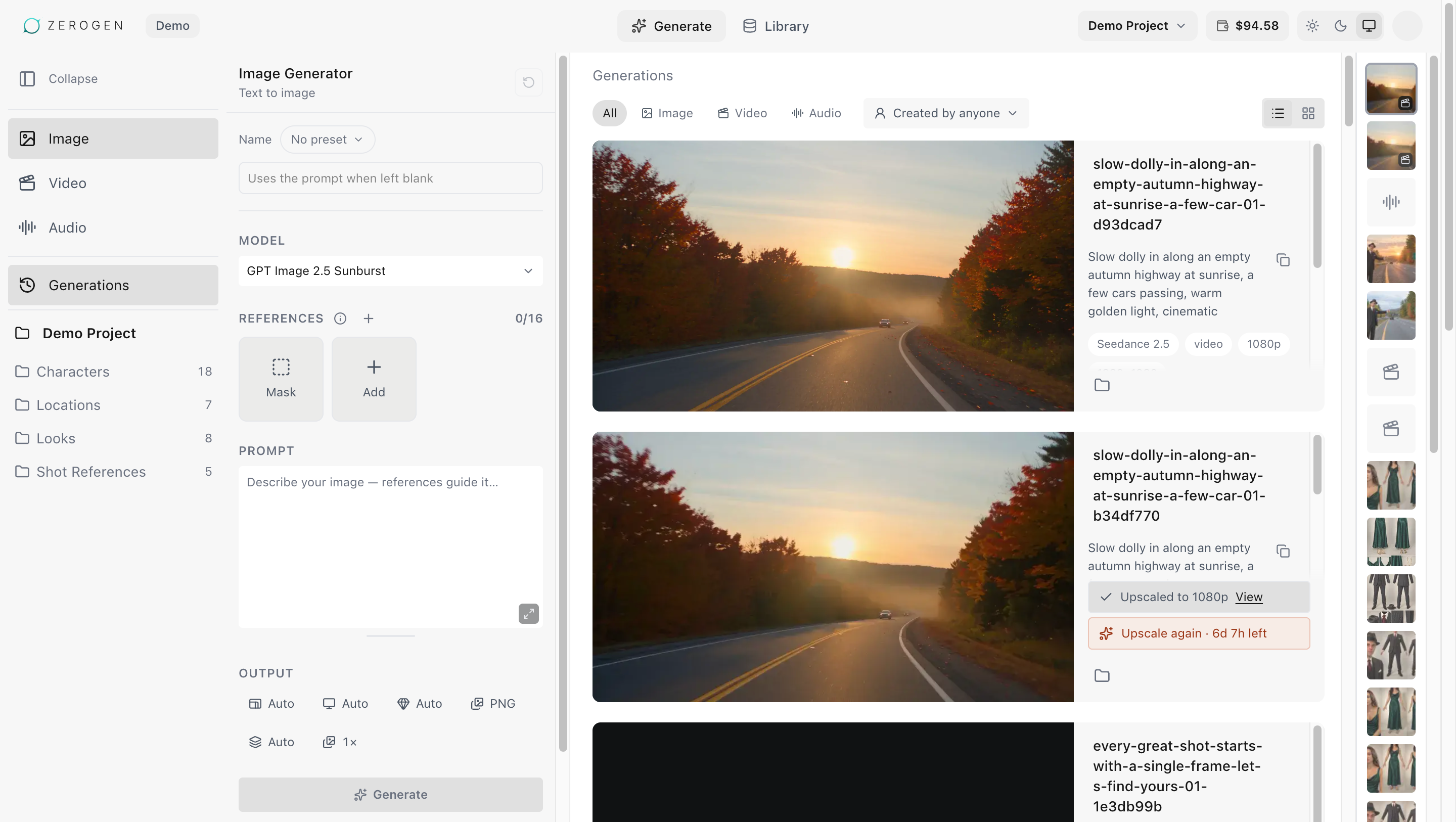Click the video tag on d93dcad7 card
The width and height of the screenshot is (1456, 822).
(1208, 344)
